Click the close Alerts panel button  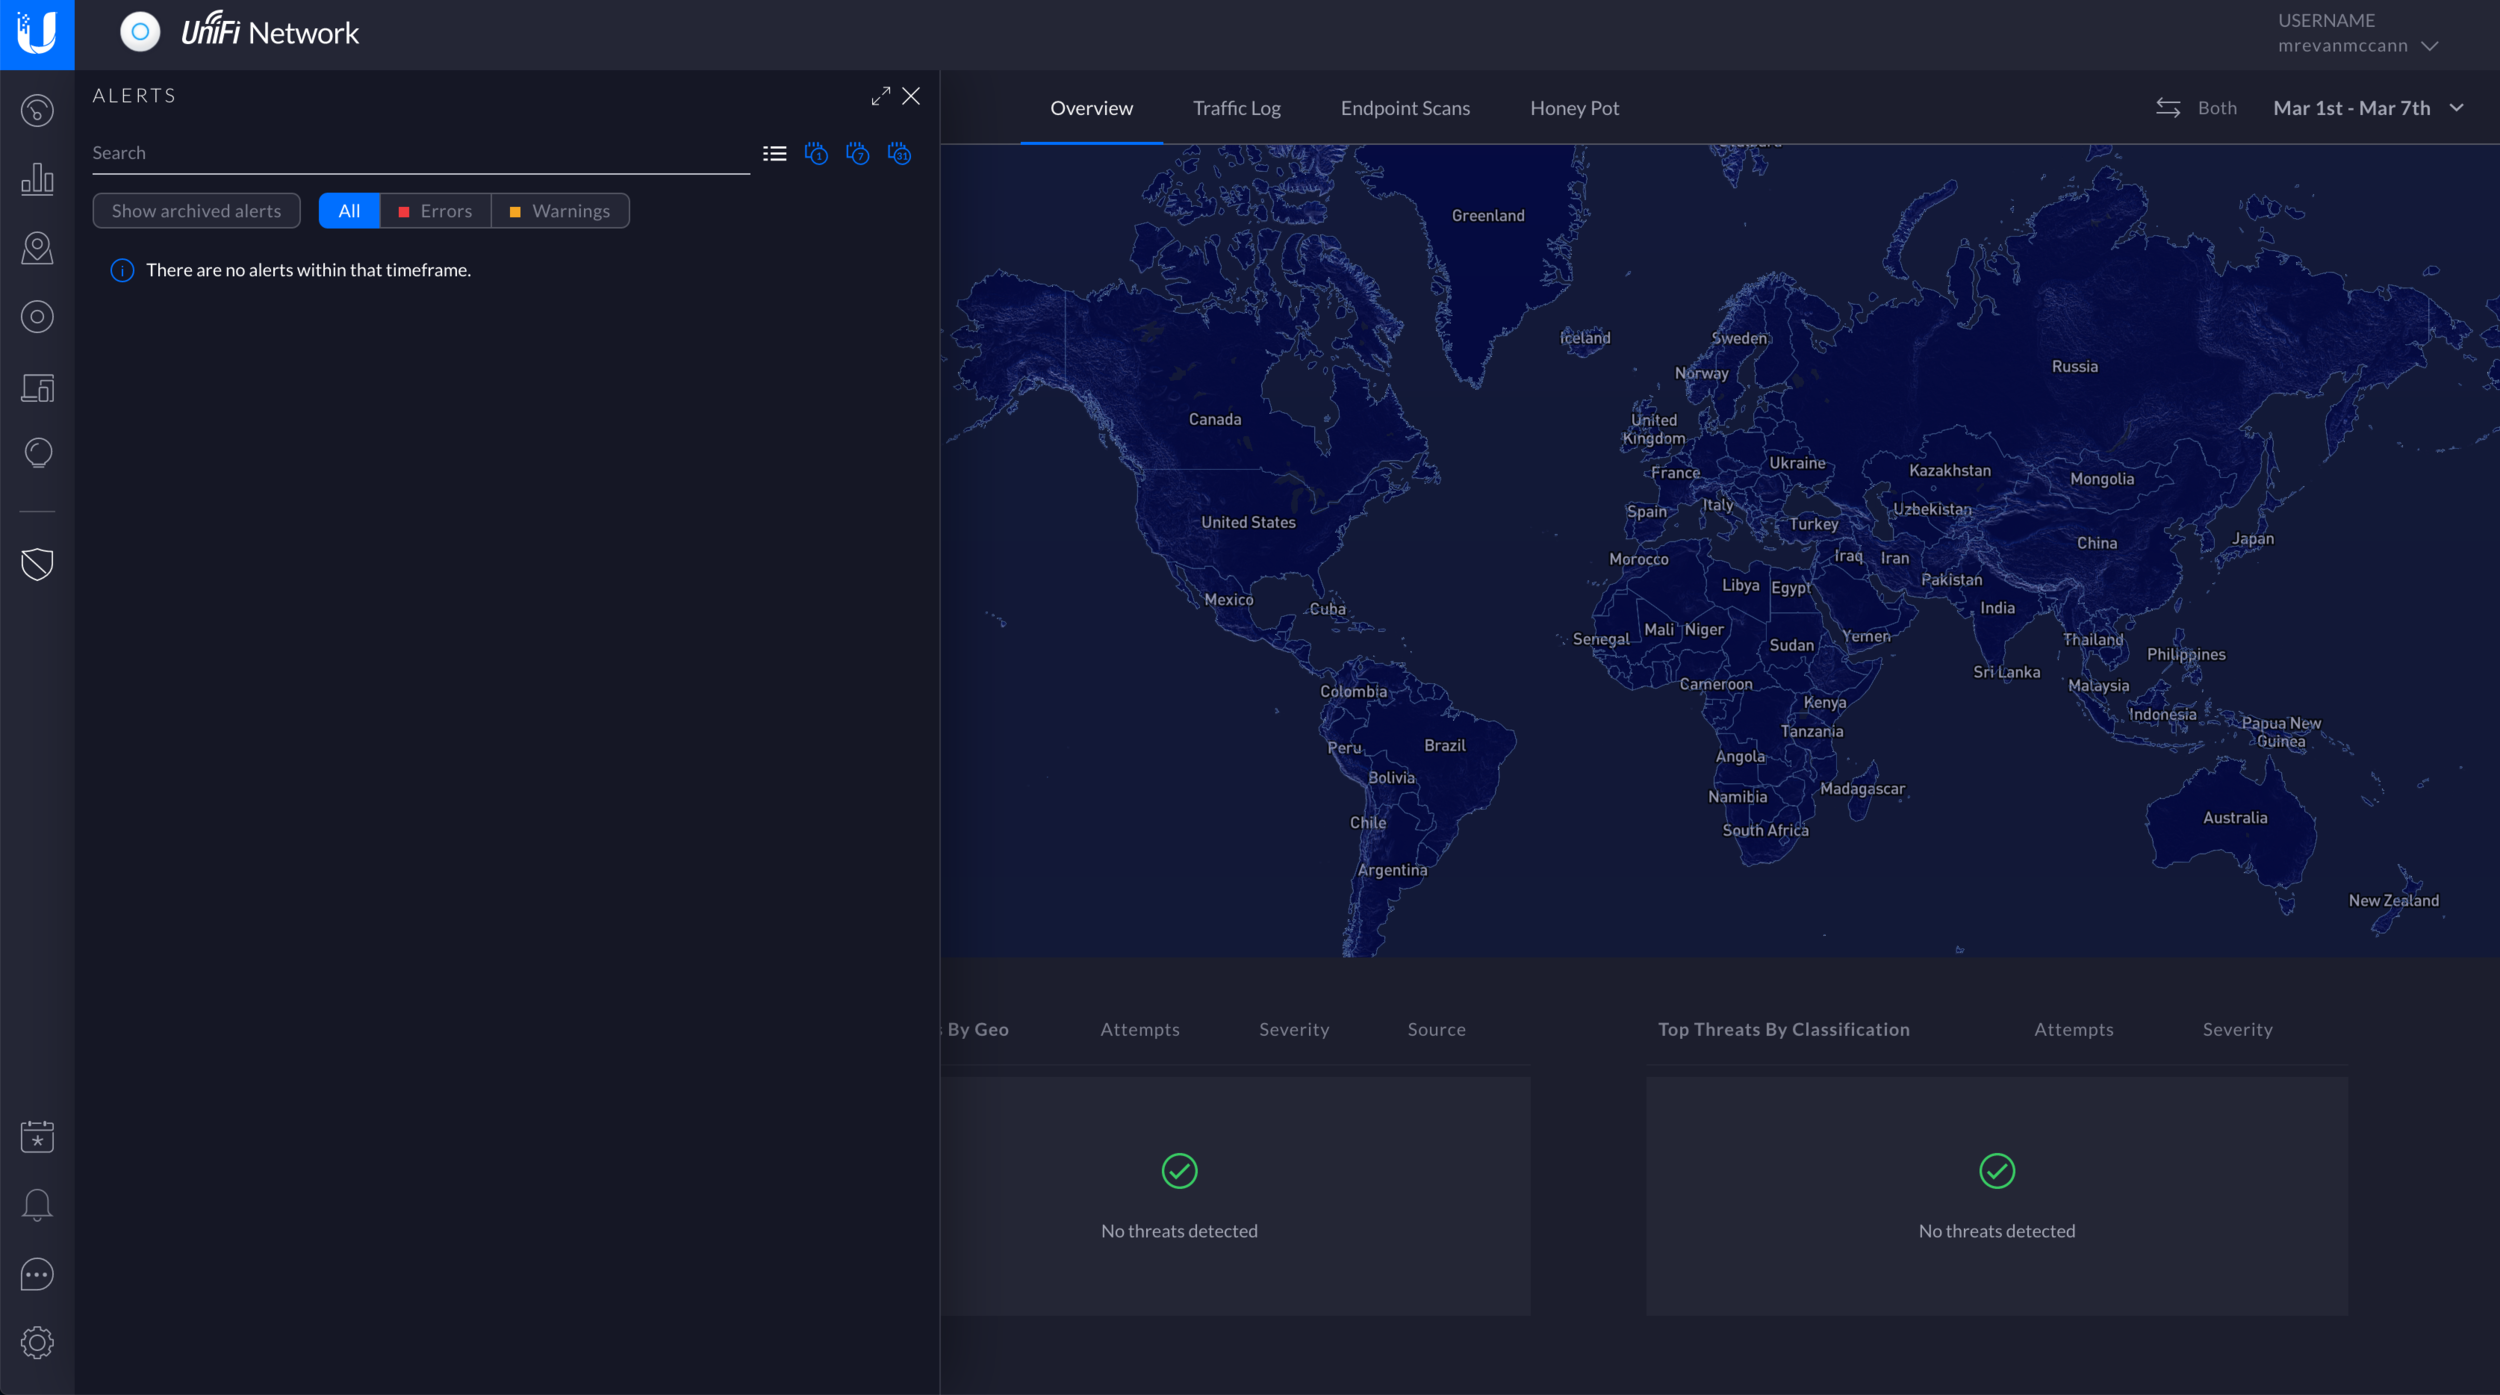[910, 96]
